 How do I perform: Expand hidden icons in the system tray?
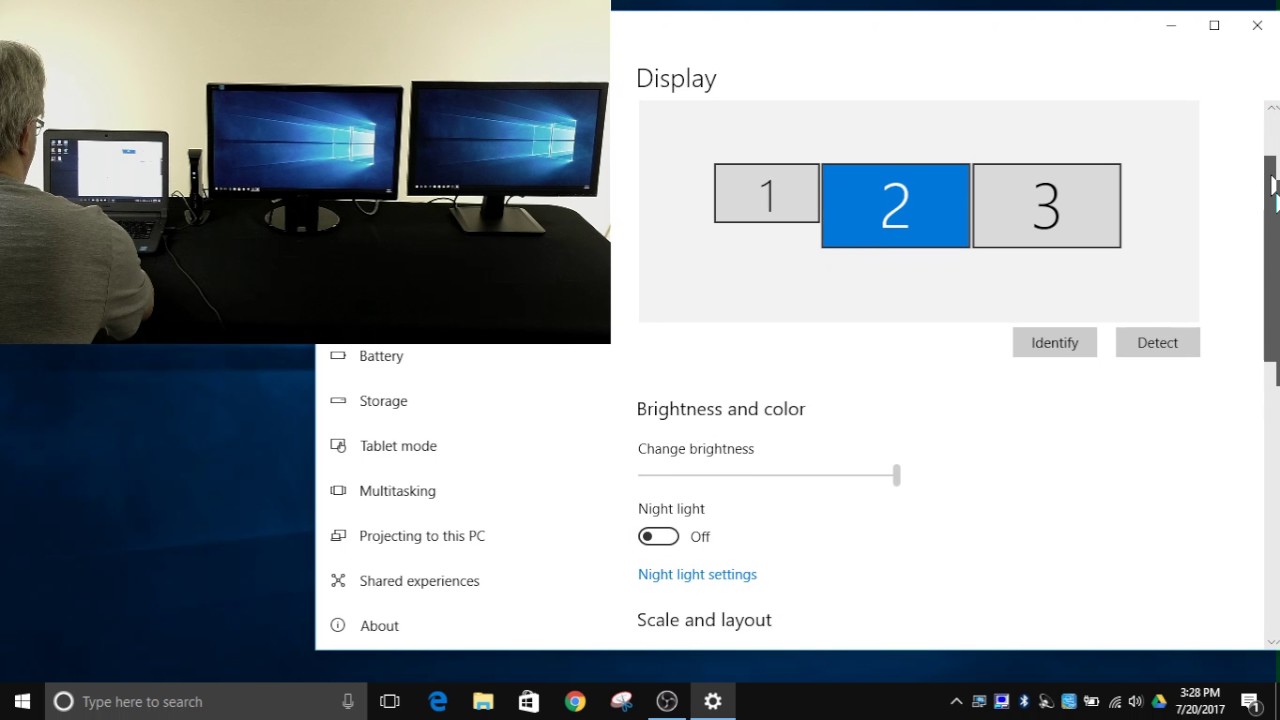[956, 701]
